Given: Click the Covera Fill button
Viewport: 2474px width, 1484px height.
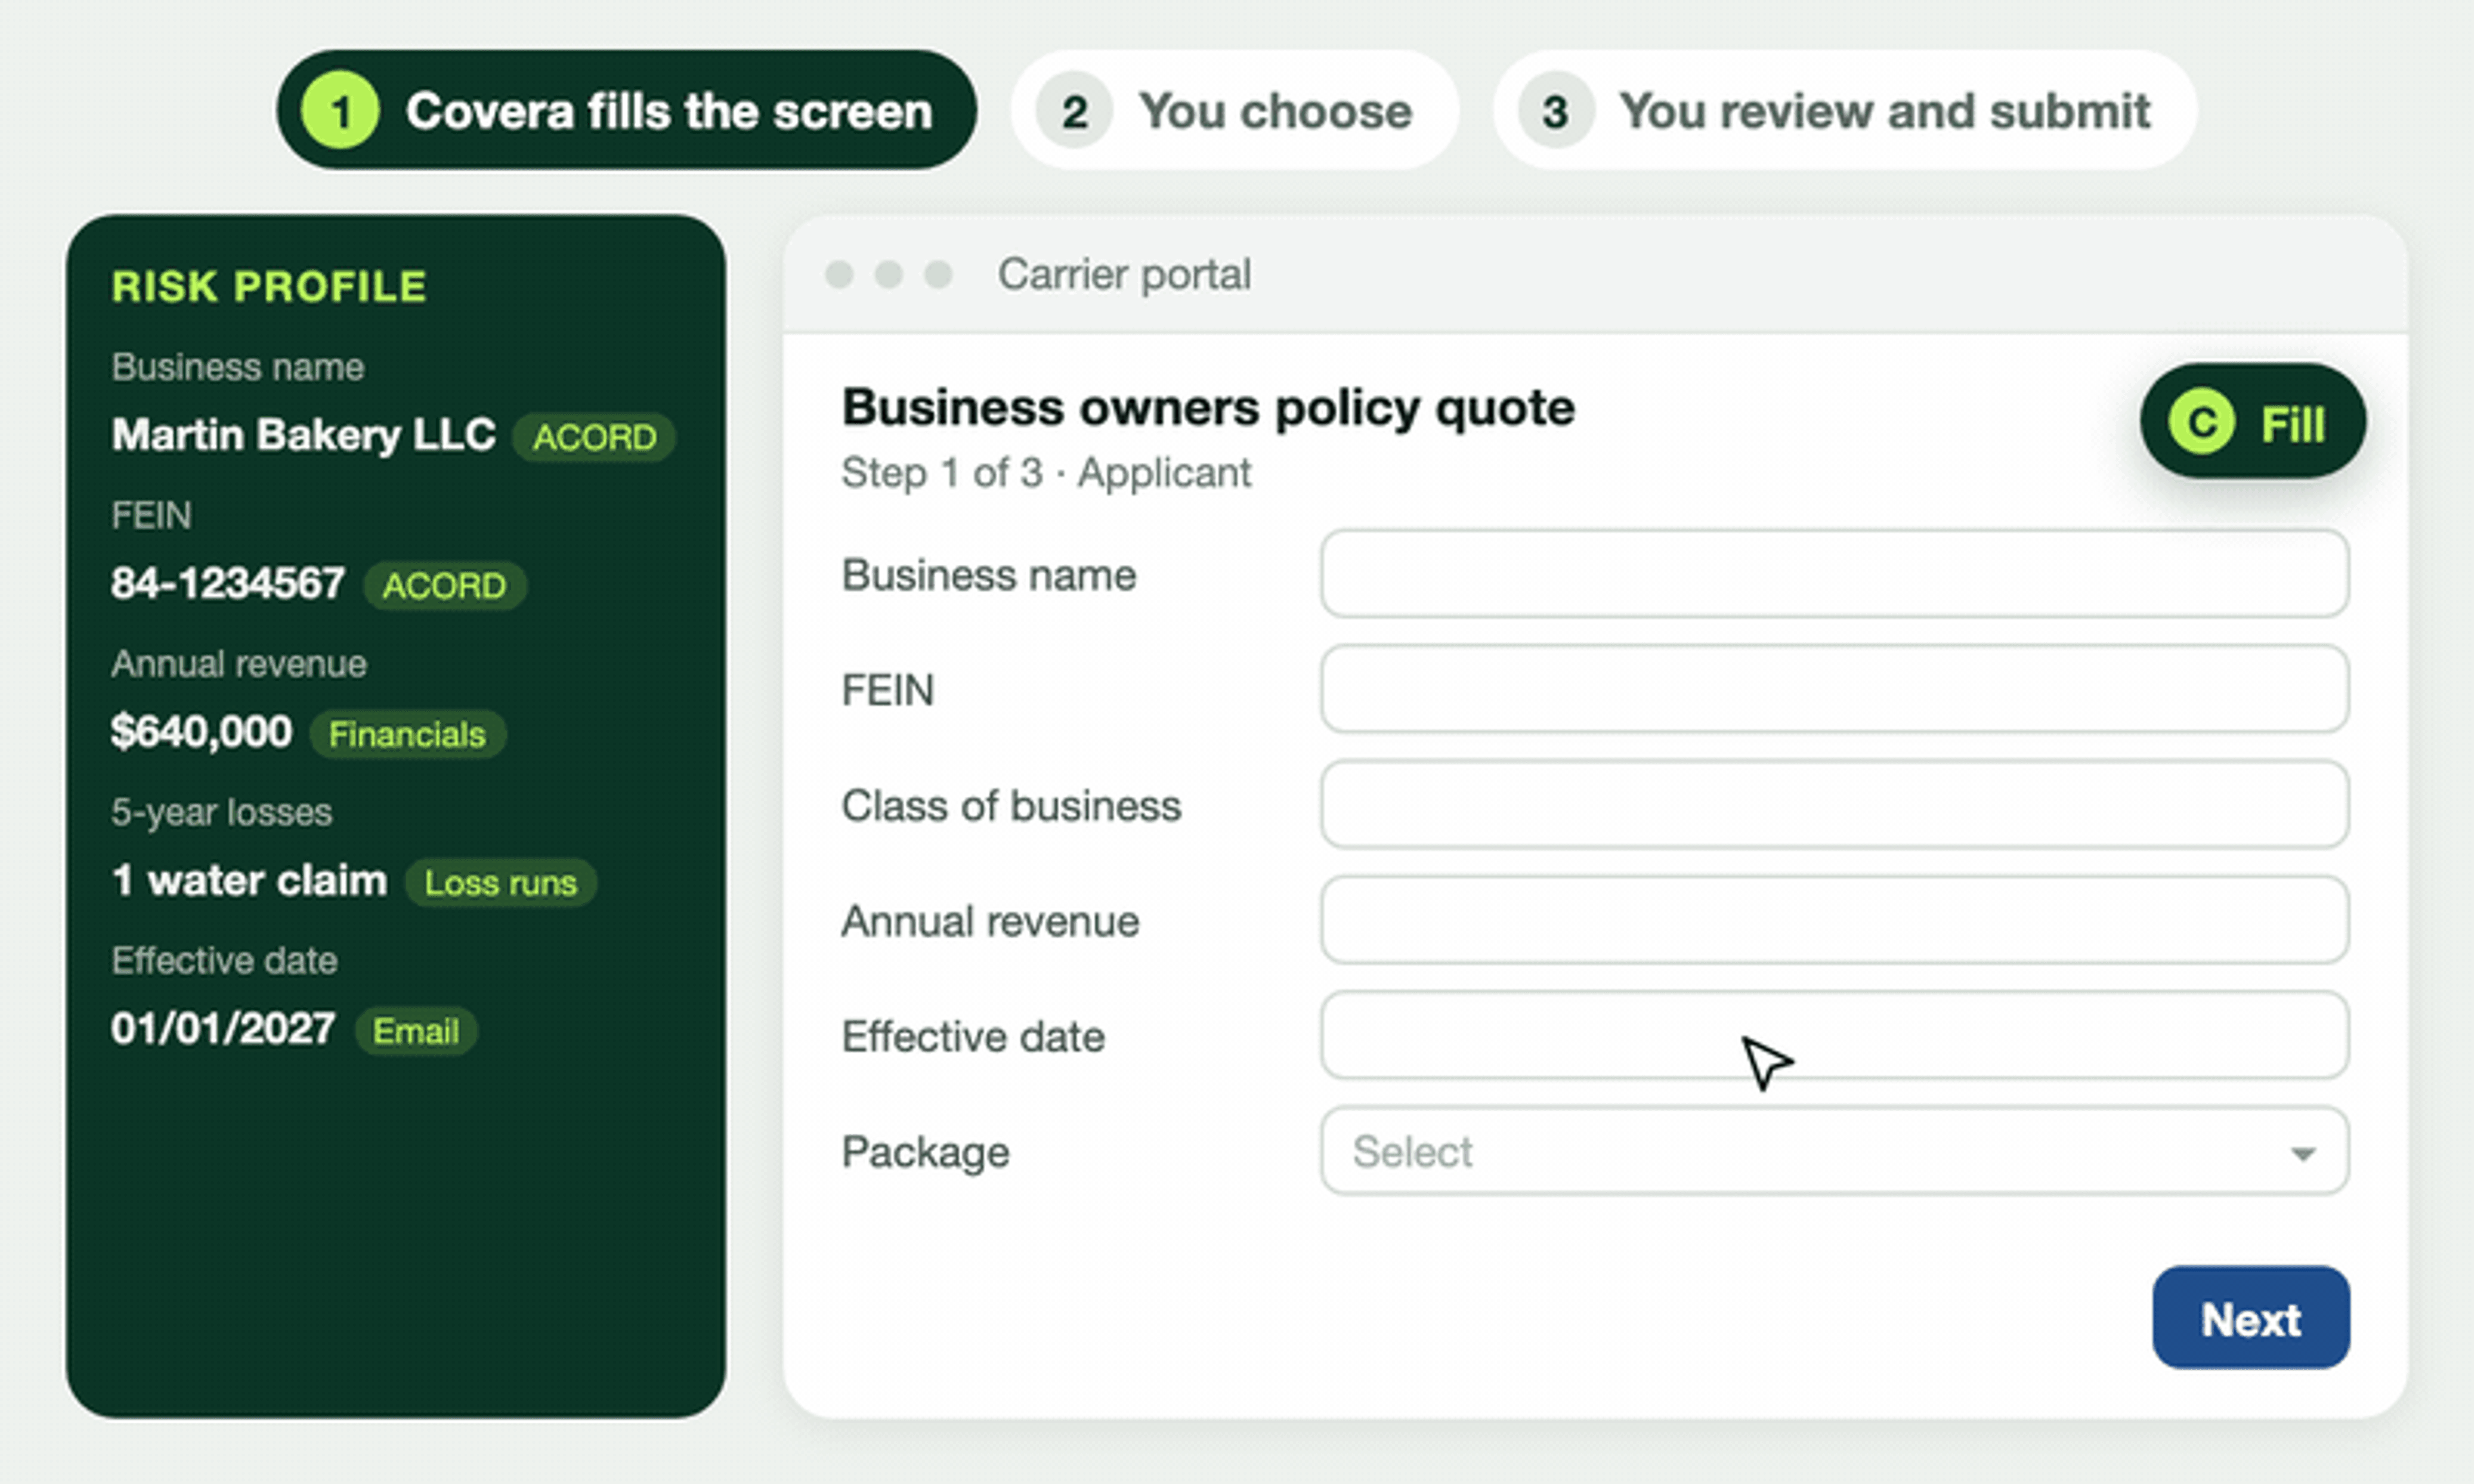Looking at the screenshot, I should (x=2252, y=421).
